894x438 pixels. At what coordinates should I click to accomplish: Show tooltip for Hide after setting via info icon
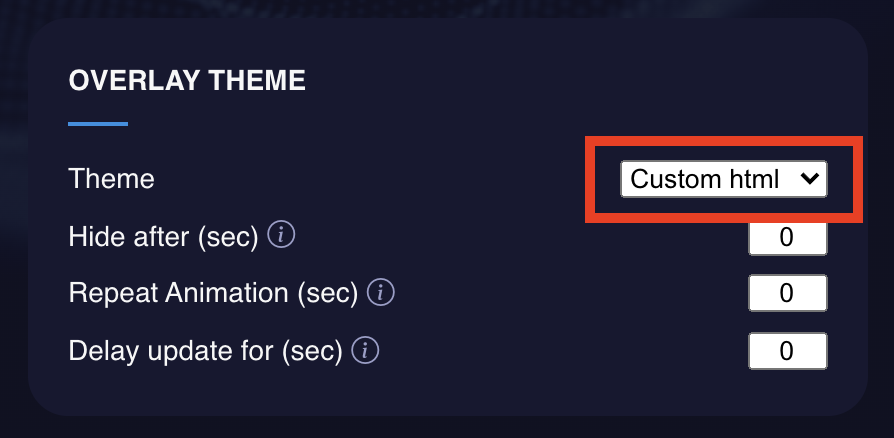point(281,235)
